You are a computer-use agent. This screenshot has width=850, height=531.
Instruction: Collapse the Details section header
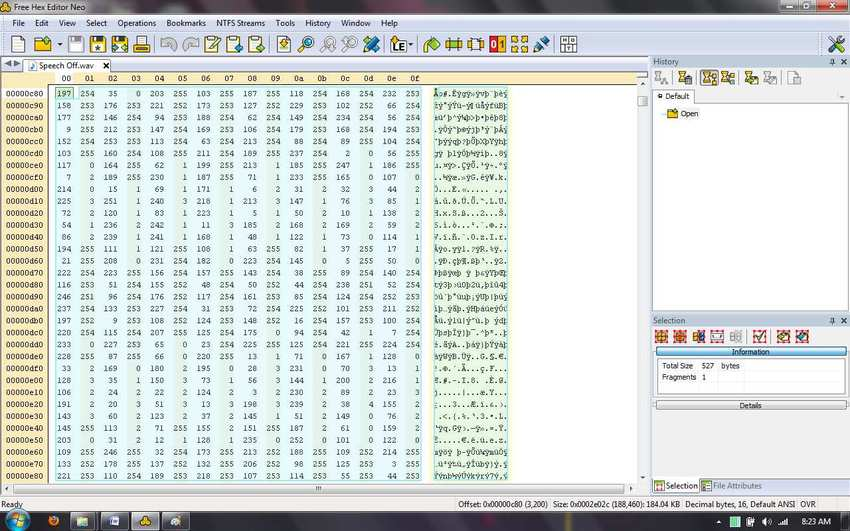coord(750,405)
